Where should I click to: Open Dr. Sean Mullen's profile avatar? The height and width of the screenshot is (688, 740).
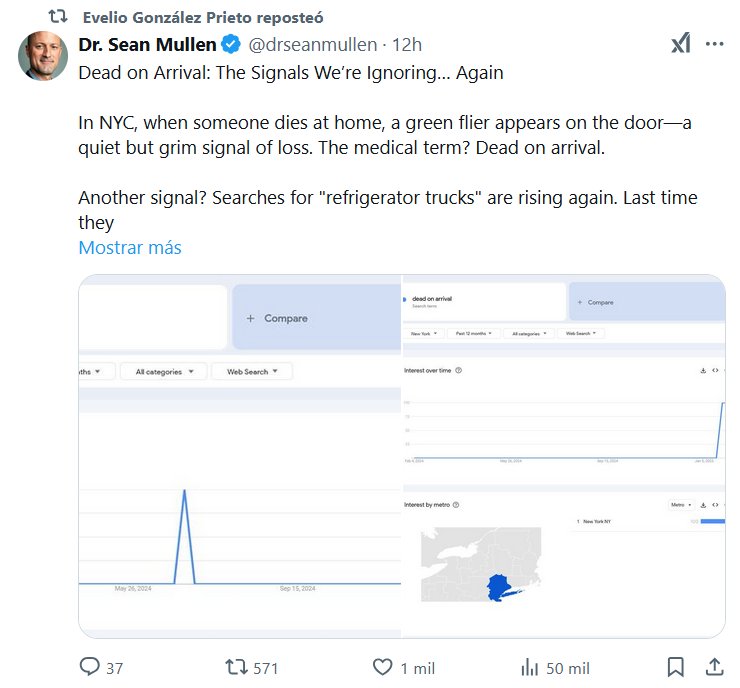click(43, 56)
